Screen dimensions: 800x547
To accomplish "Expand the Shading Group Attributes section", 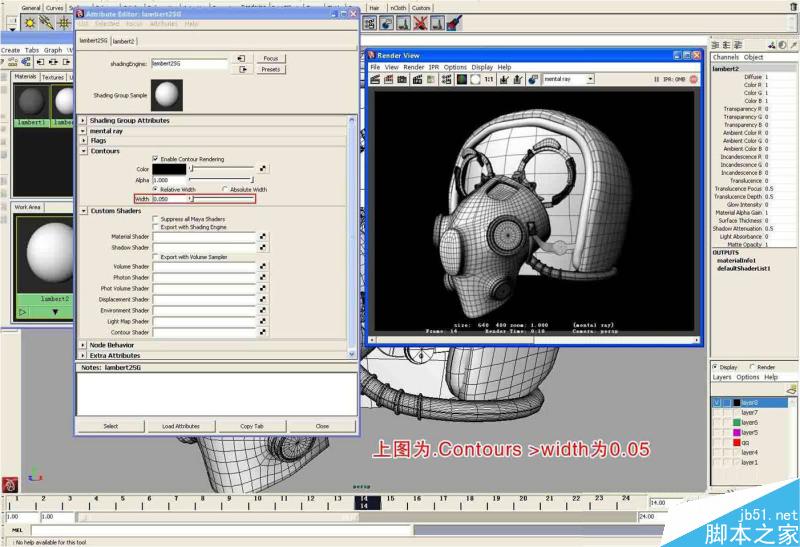I will pos(83,120).
